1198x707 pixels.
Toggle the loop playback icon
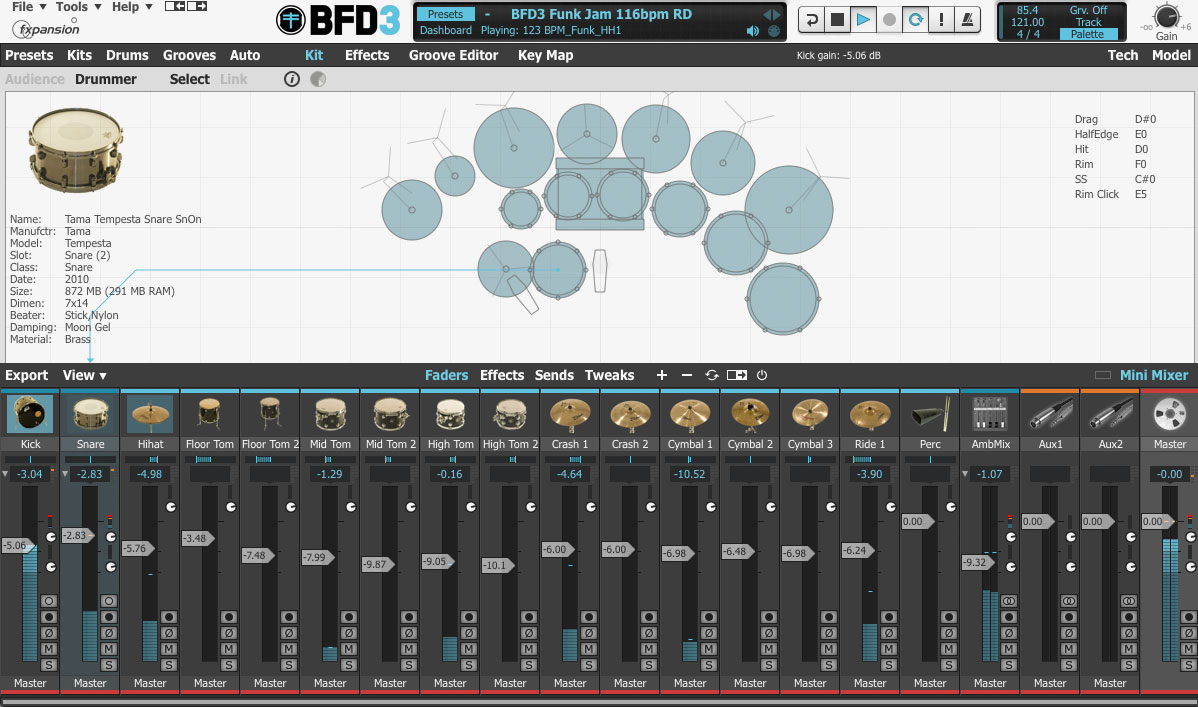coord(915,20)
